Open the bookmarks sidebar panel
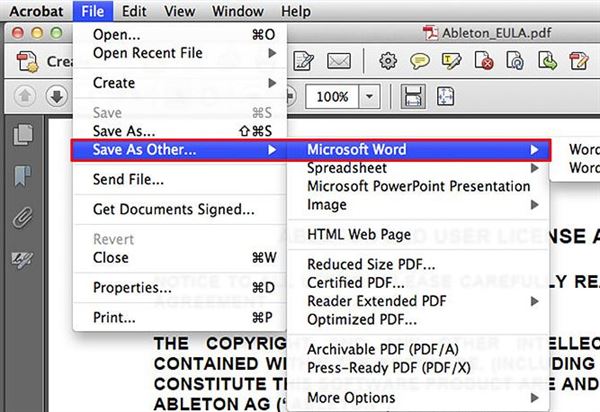This screenshot has width=600, height=412. [x=23, y=176]
